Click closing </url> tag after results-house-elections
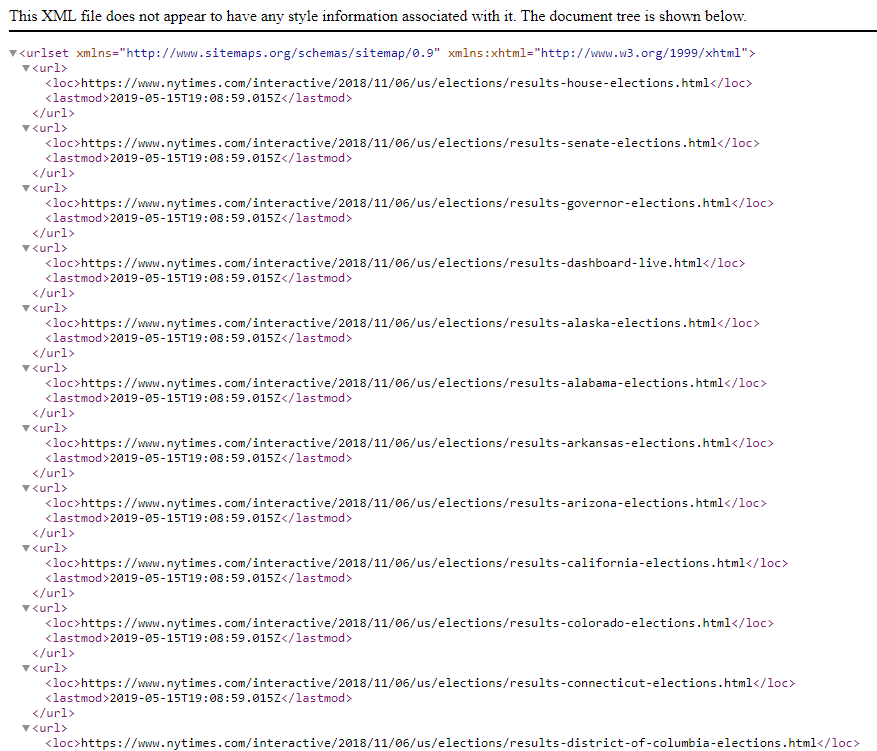 click(53, 113)
